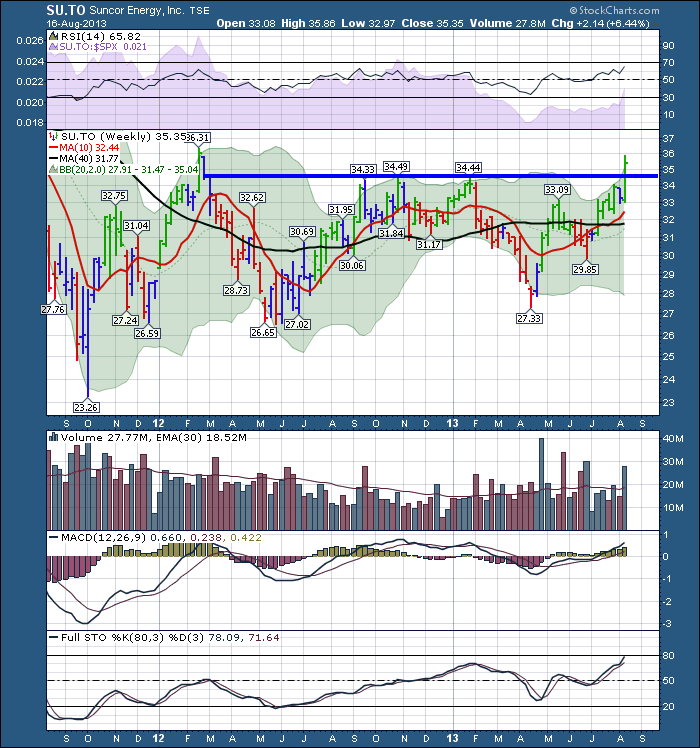Click the Volume bars legend icon

(54, 437)
